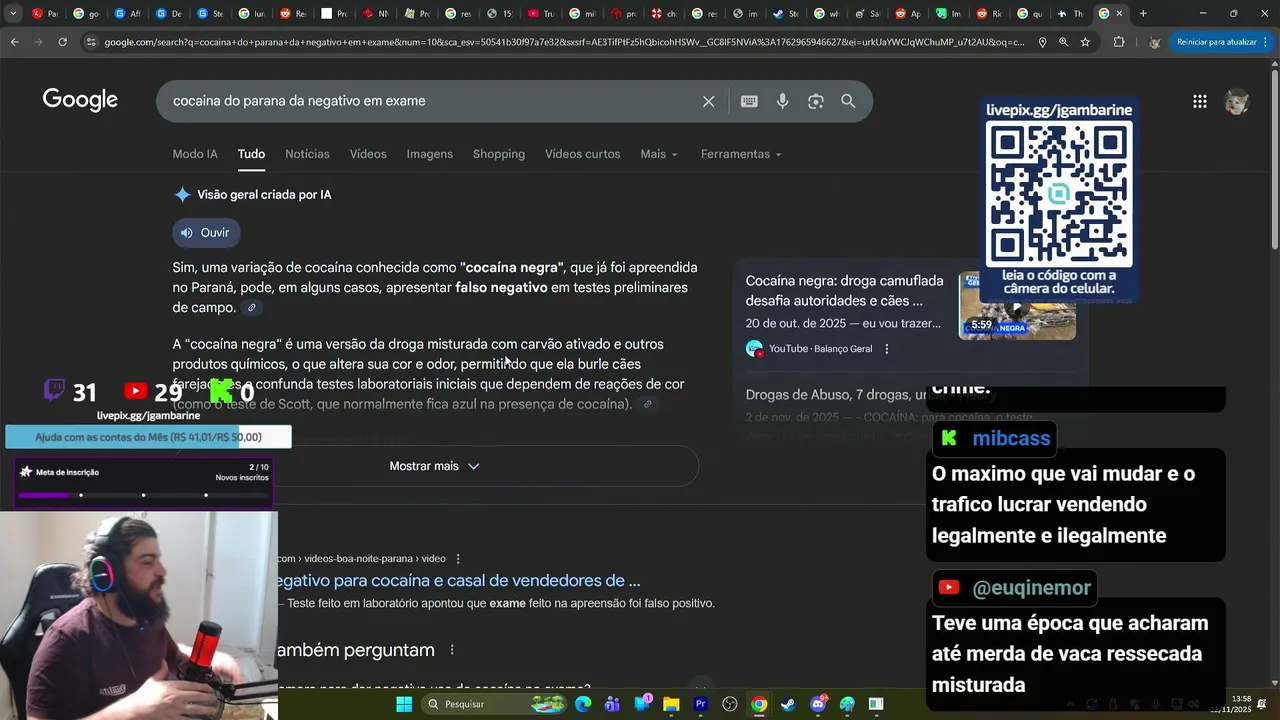
Task: Open the YouTube · Balanço Geral source
Action: [x=809, y=349]
